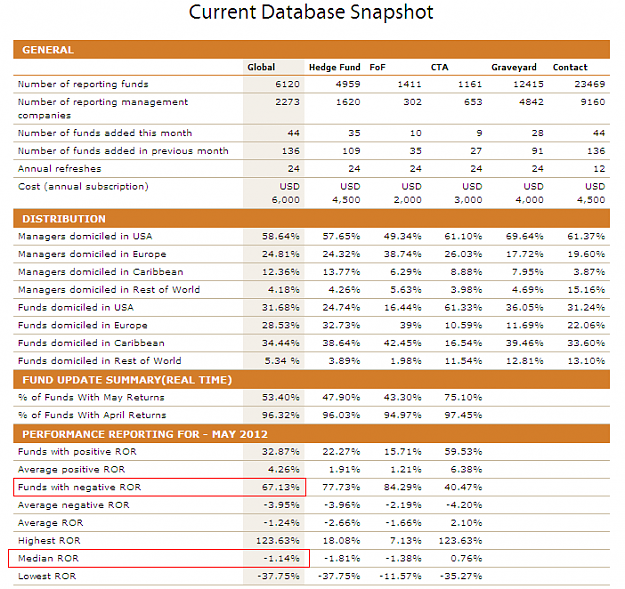Select Funds domiciled in Rest of World
Image resolution: width=625 pixels, height=589 pixels.
pos(100,361)
